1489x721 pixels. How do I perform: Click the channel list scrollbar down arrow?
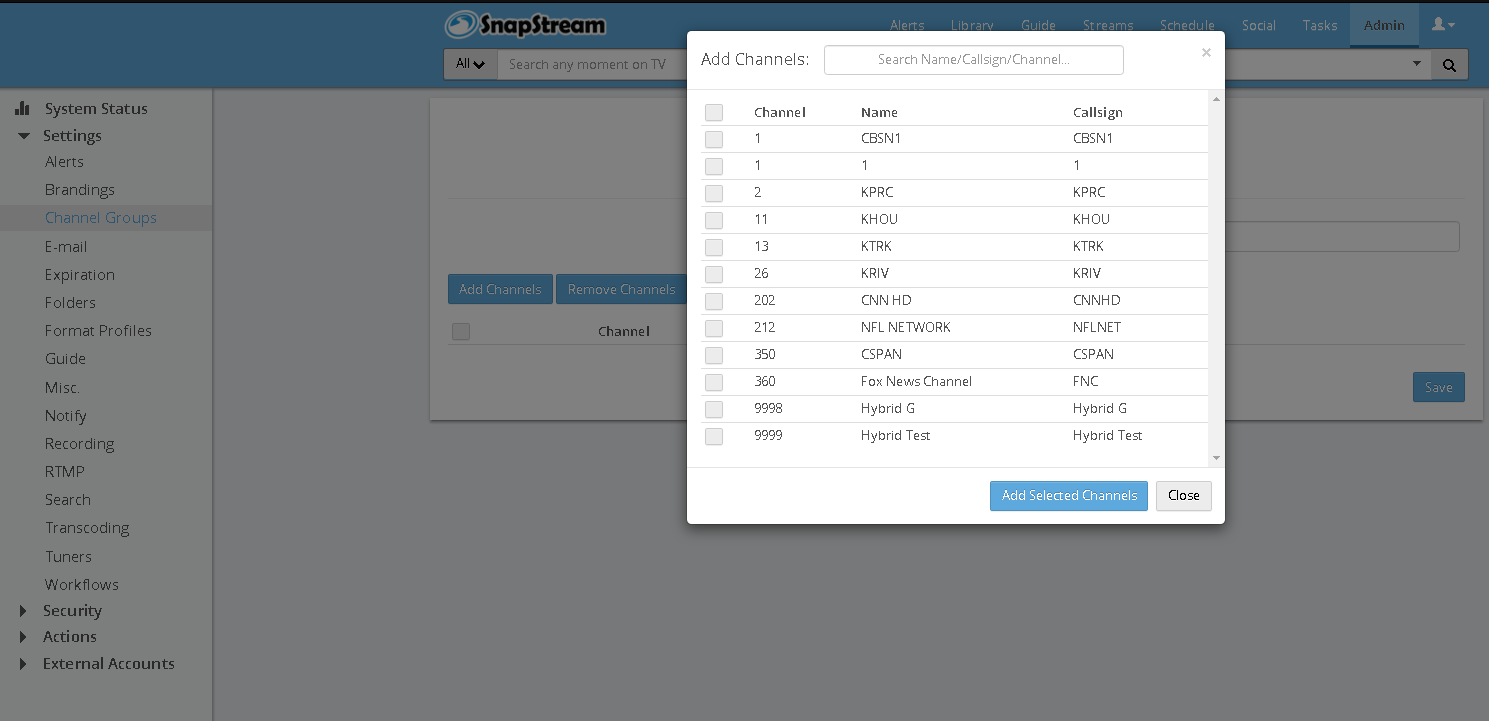pos(1216,458)
